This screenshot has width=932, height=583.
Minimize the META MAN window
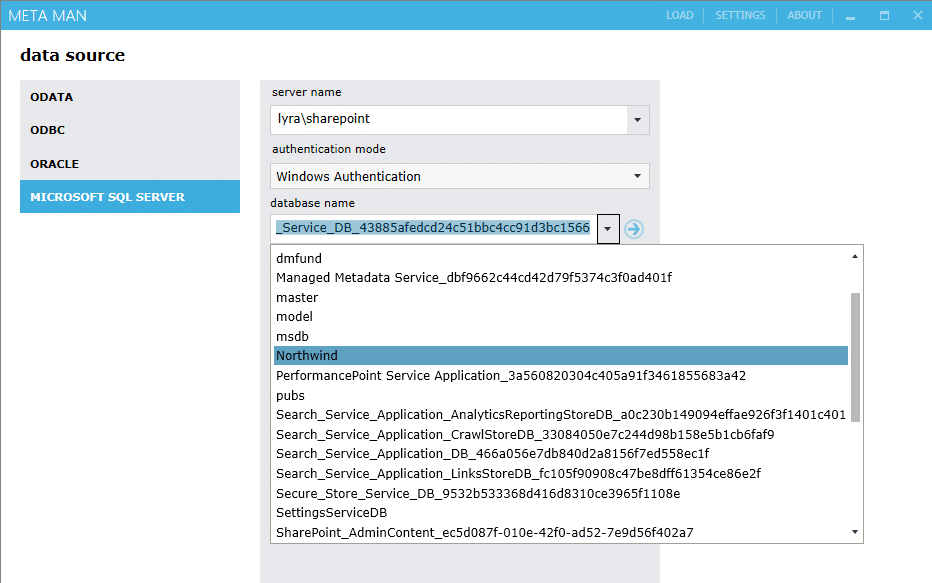[x=851, y=16]
